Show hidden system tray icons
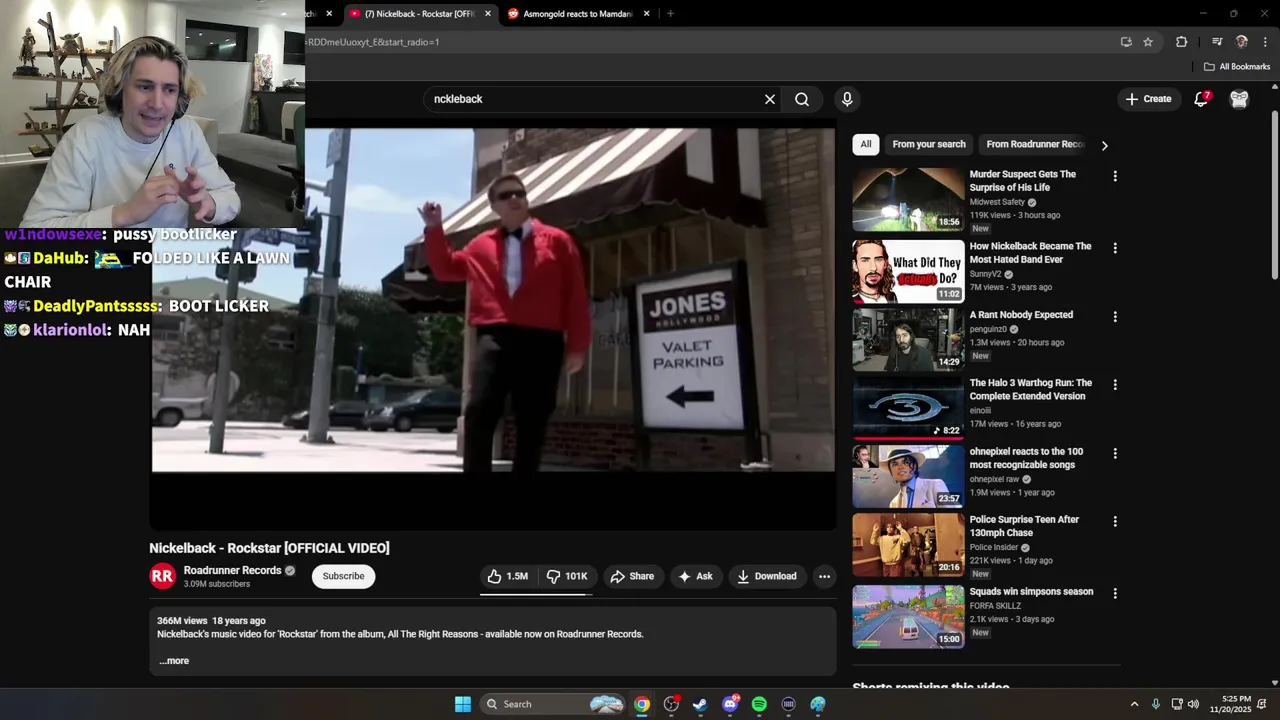 (1134, 704)
